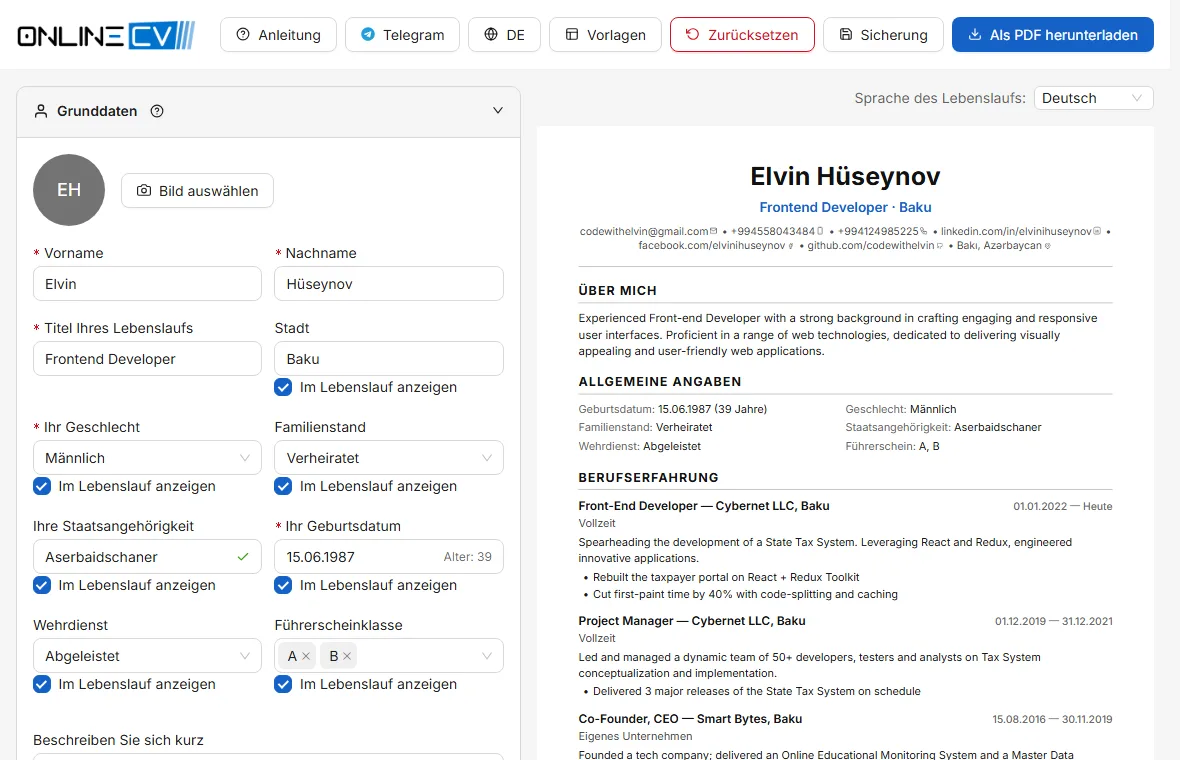Open the Telegram link button

pyautogui.click(x=403, y=35)
